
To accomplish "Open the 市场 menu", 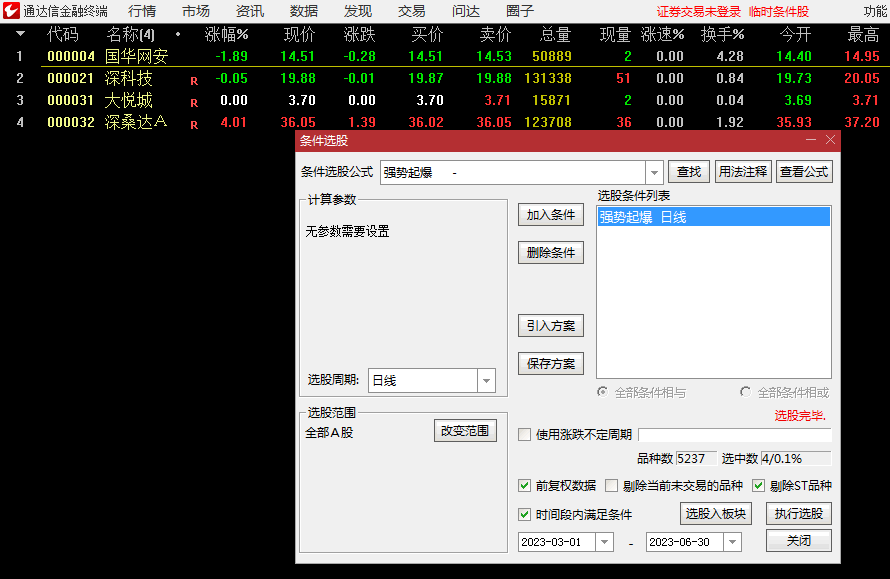I will (196, 11).
